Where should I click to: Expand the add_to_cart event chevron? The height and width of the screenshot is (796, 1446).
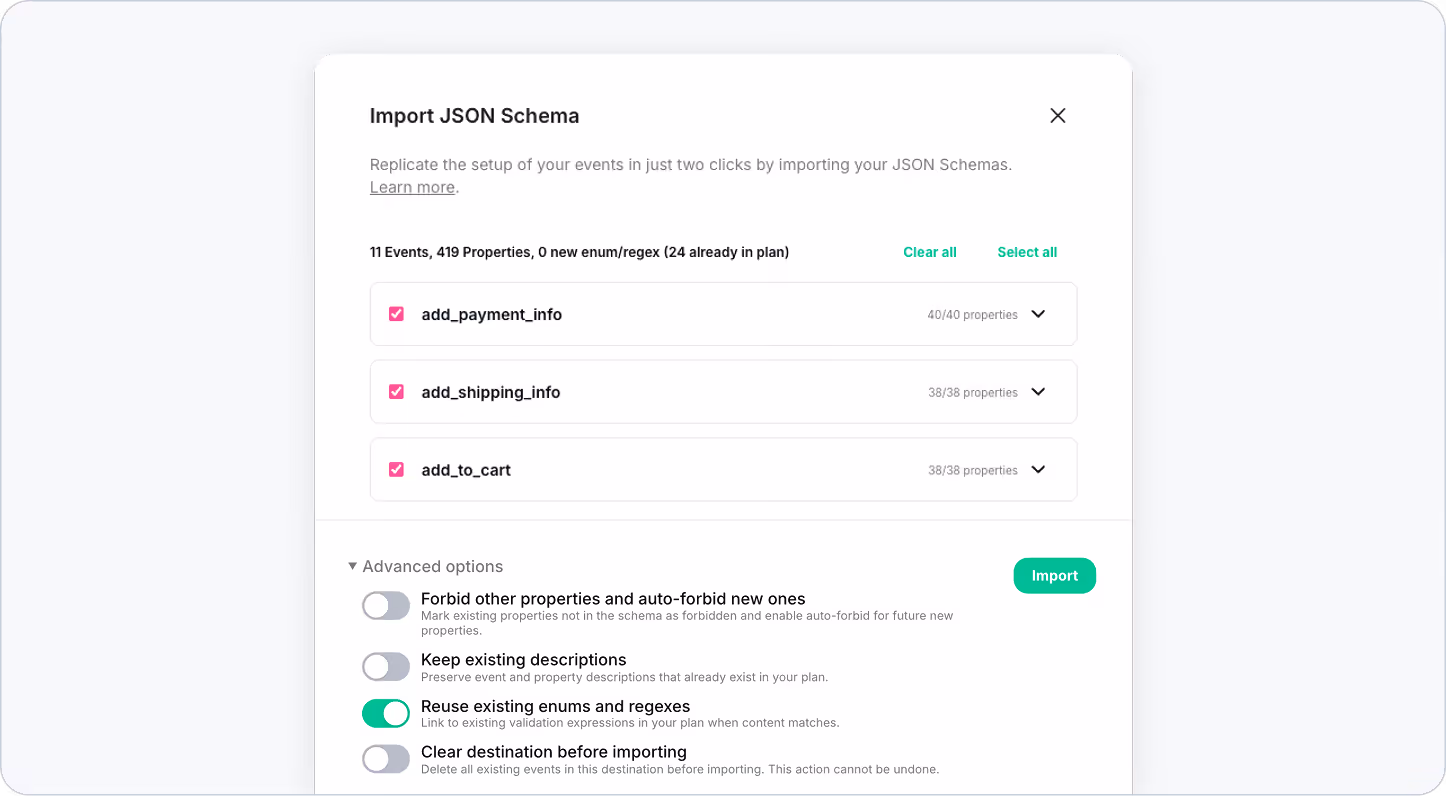click(x=1038, y=470)
